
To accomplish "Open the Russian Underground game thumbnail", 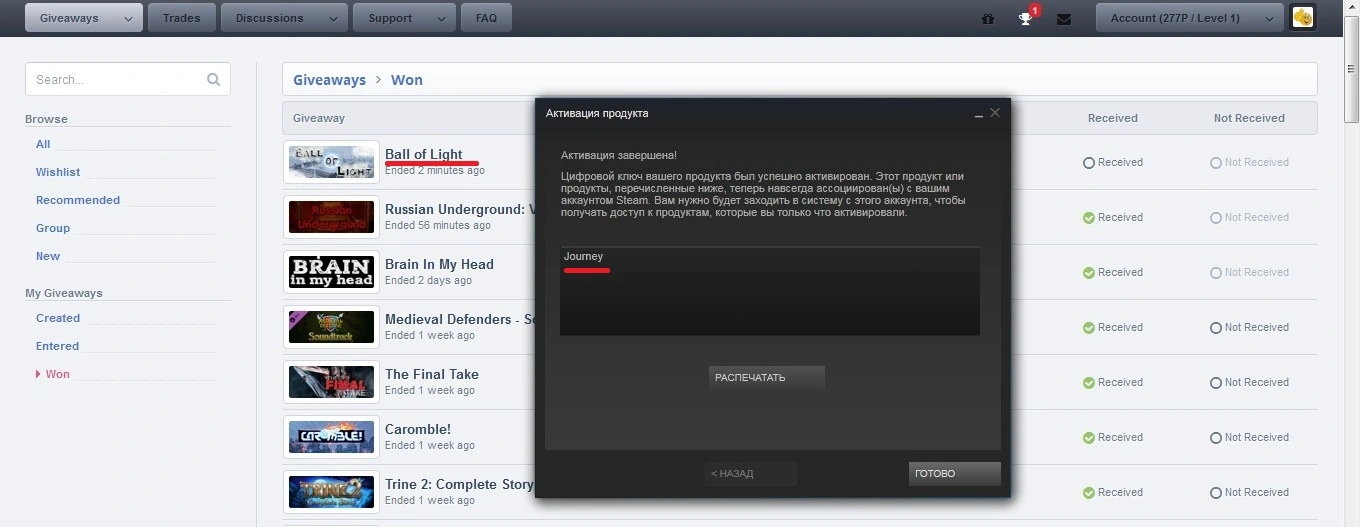I will 331,217.
